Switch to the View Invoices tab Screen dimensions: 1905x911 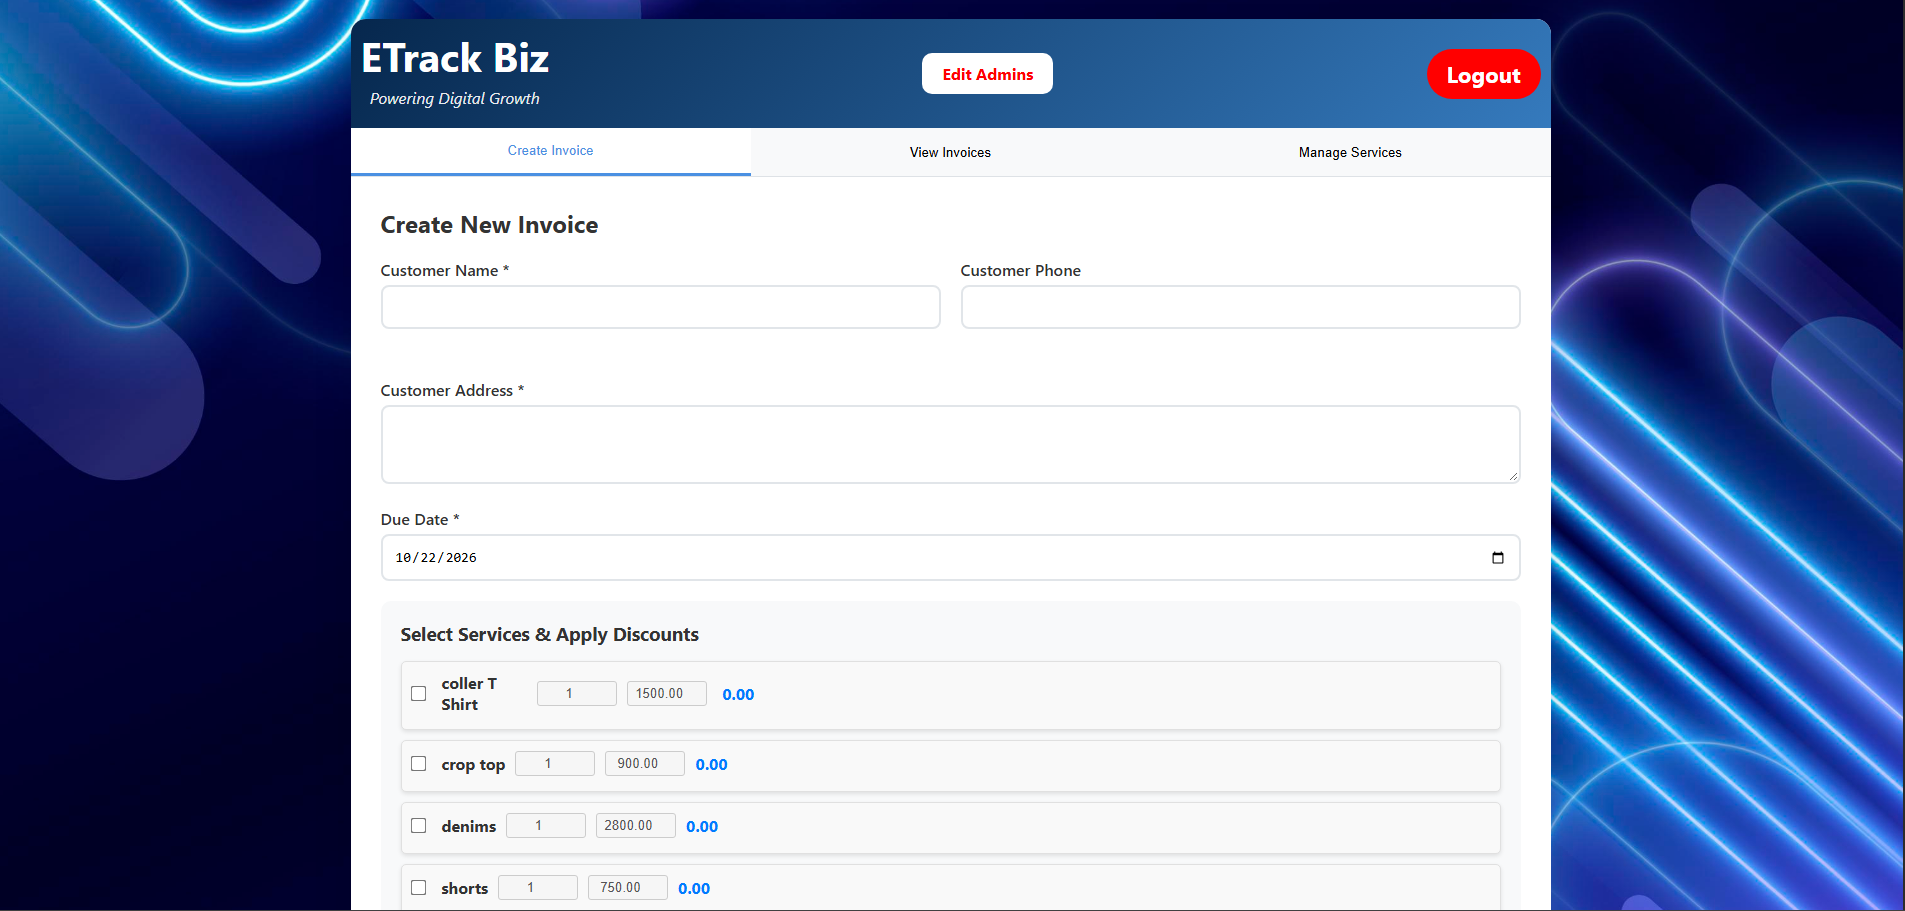pyautogui.click(x=950, y=152)
